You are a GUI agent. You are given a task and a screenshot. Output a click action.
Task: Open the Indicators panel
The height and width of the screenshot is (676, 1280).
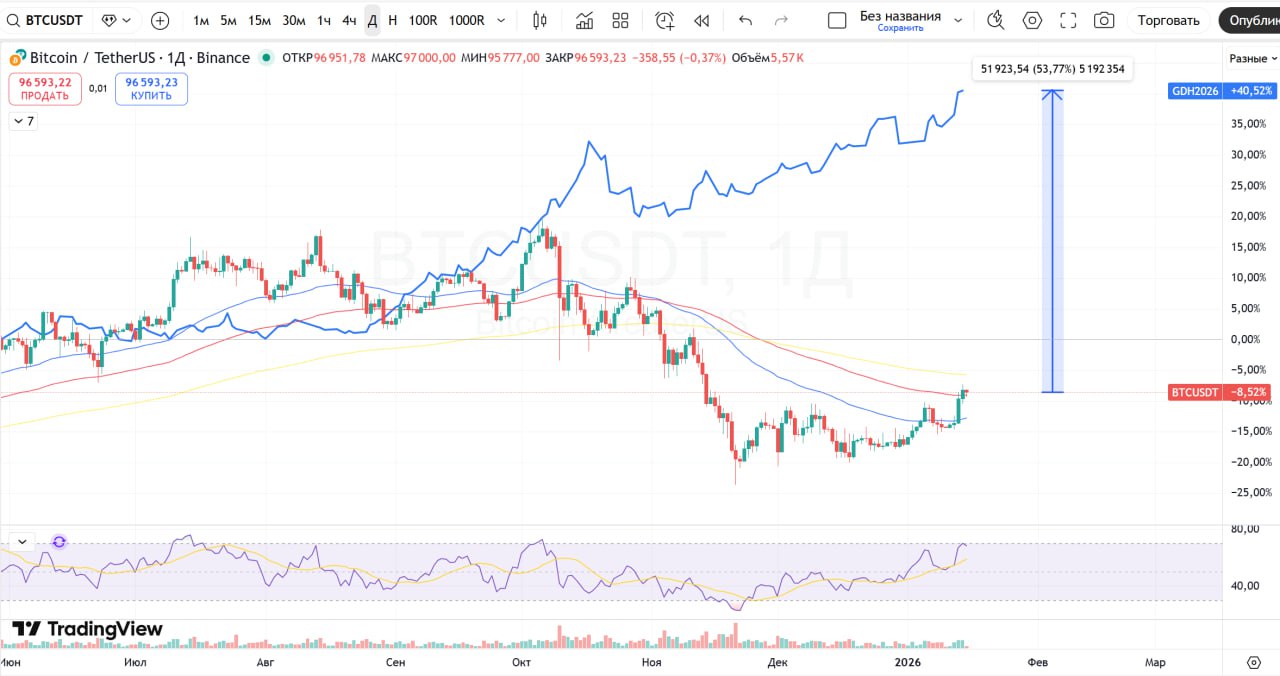coord(584,20)
